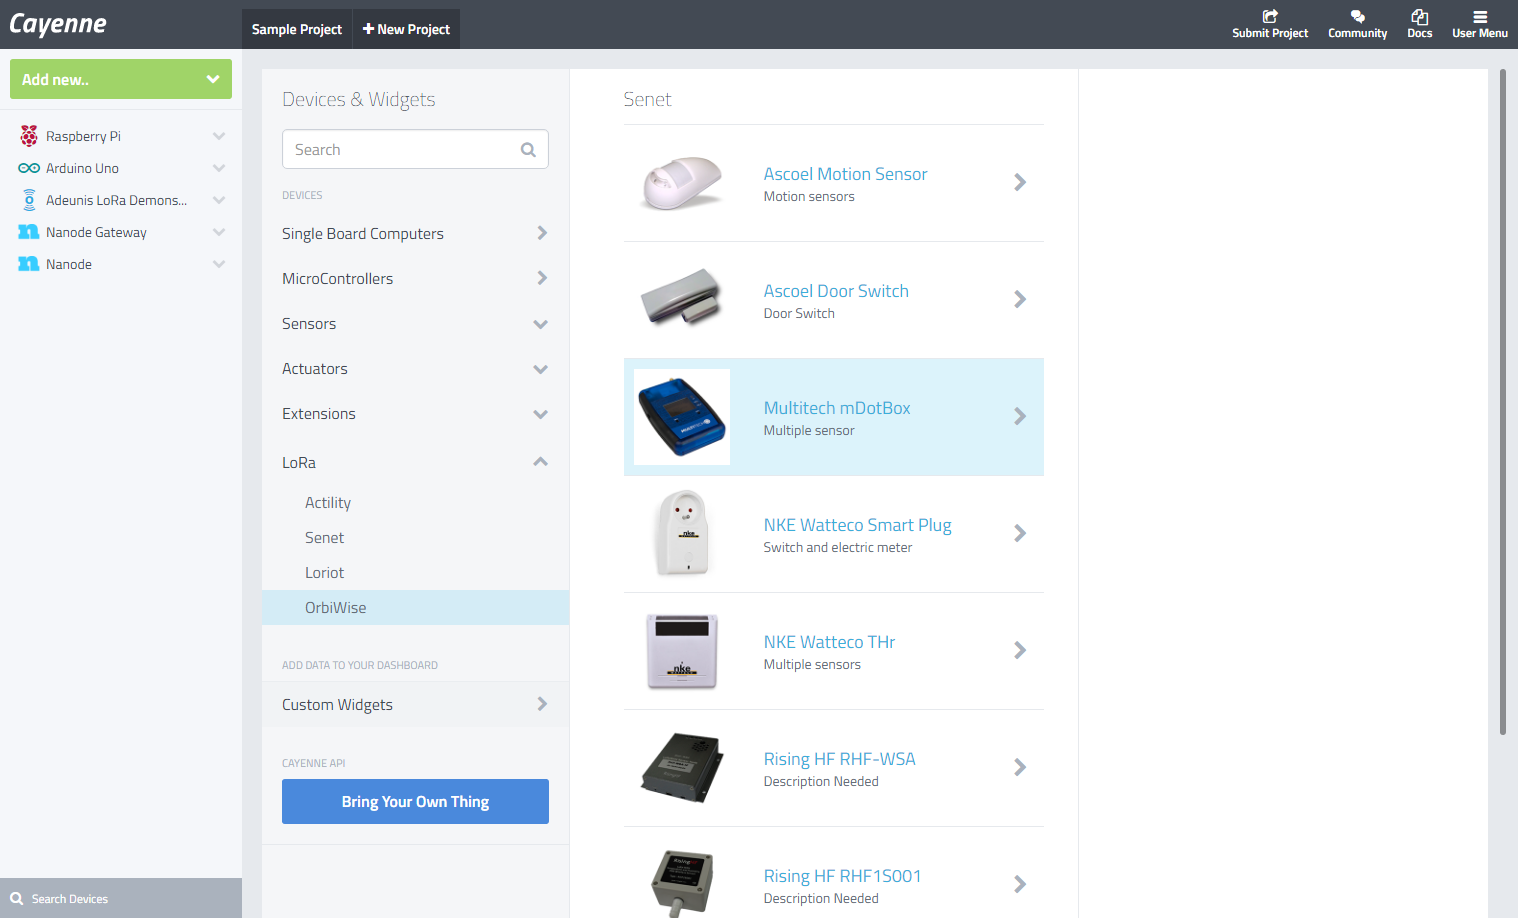Click the Nanode device icon
This screenshot has height=918, width=1518.
pyautogui.click(x=29, y=264)
